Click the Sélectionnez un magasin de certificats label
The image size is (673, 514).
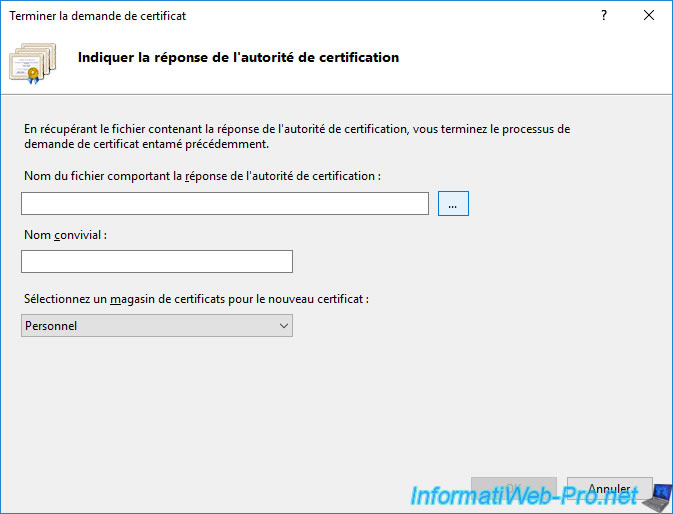(196, 299)
